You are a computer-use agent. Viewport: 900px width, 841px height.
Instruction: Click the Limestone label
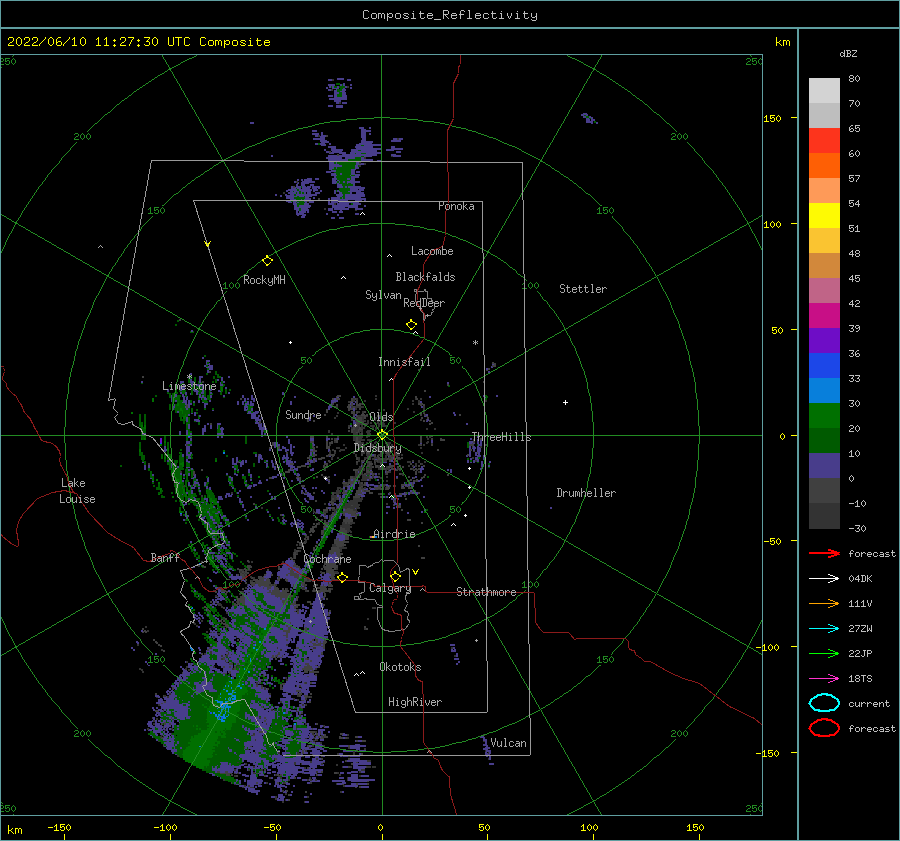(189, 386)
